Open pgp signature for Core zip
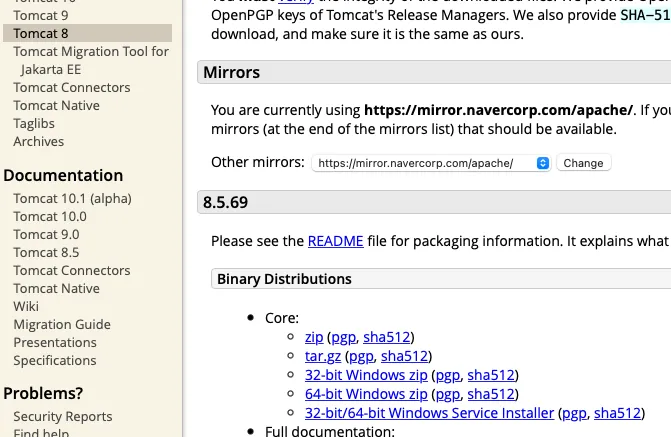The height and width of the screenshot is (437, 671). [x=343, y=337]
